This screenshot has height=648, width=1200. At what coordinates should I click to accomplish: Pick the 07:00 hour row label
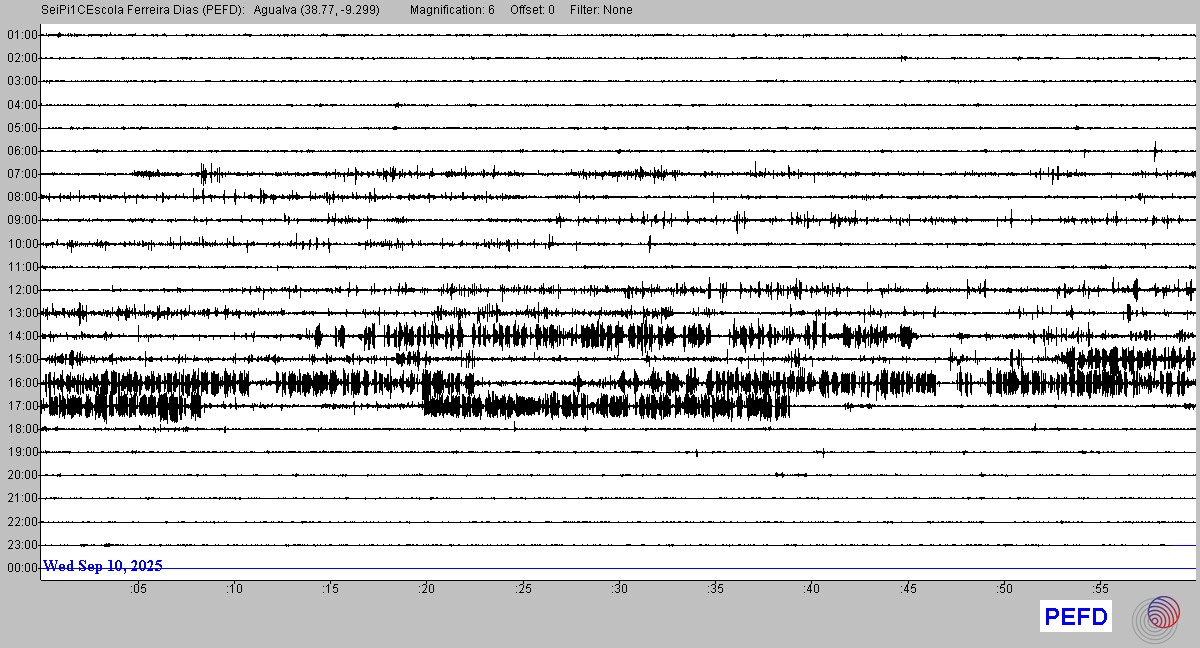[x=22, y=174]
